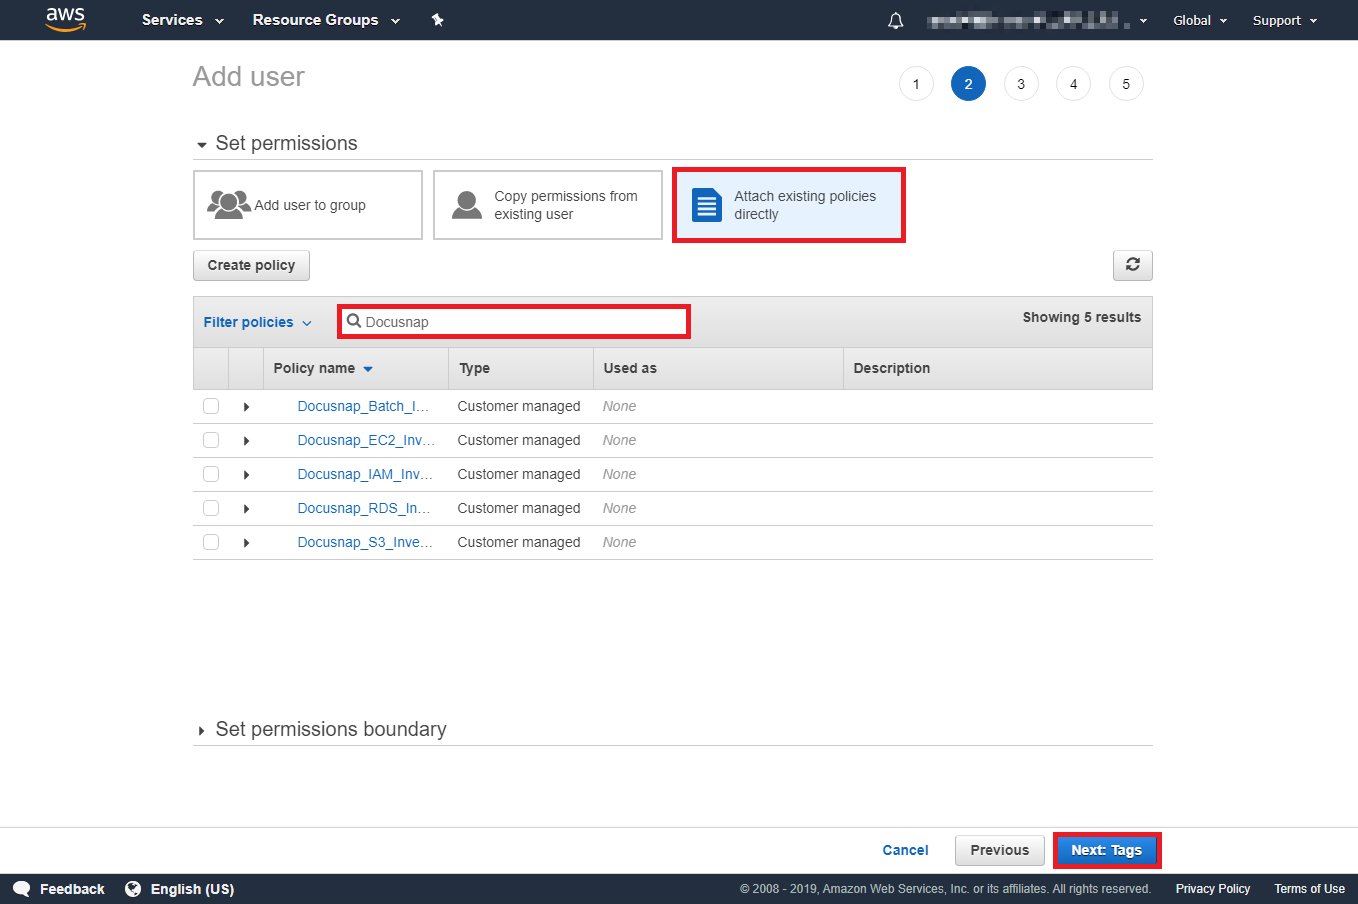Open the Docusnap_S3_Inve… policy link
Image resolution: width=1358 pixels, height=904 pixels.
point(365,542)
